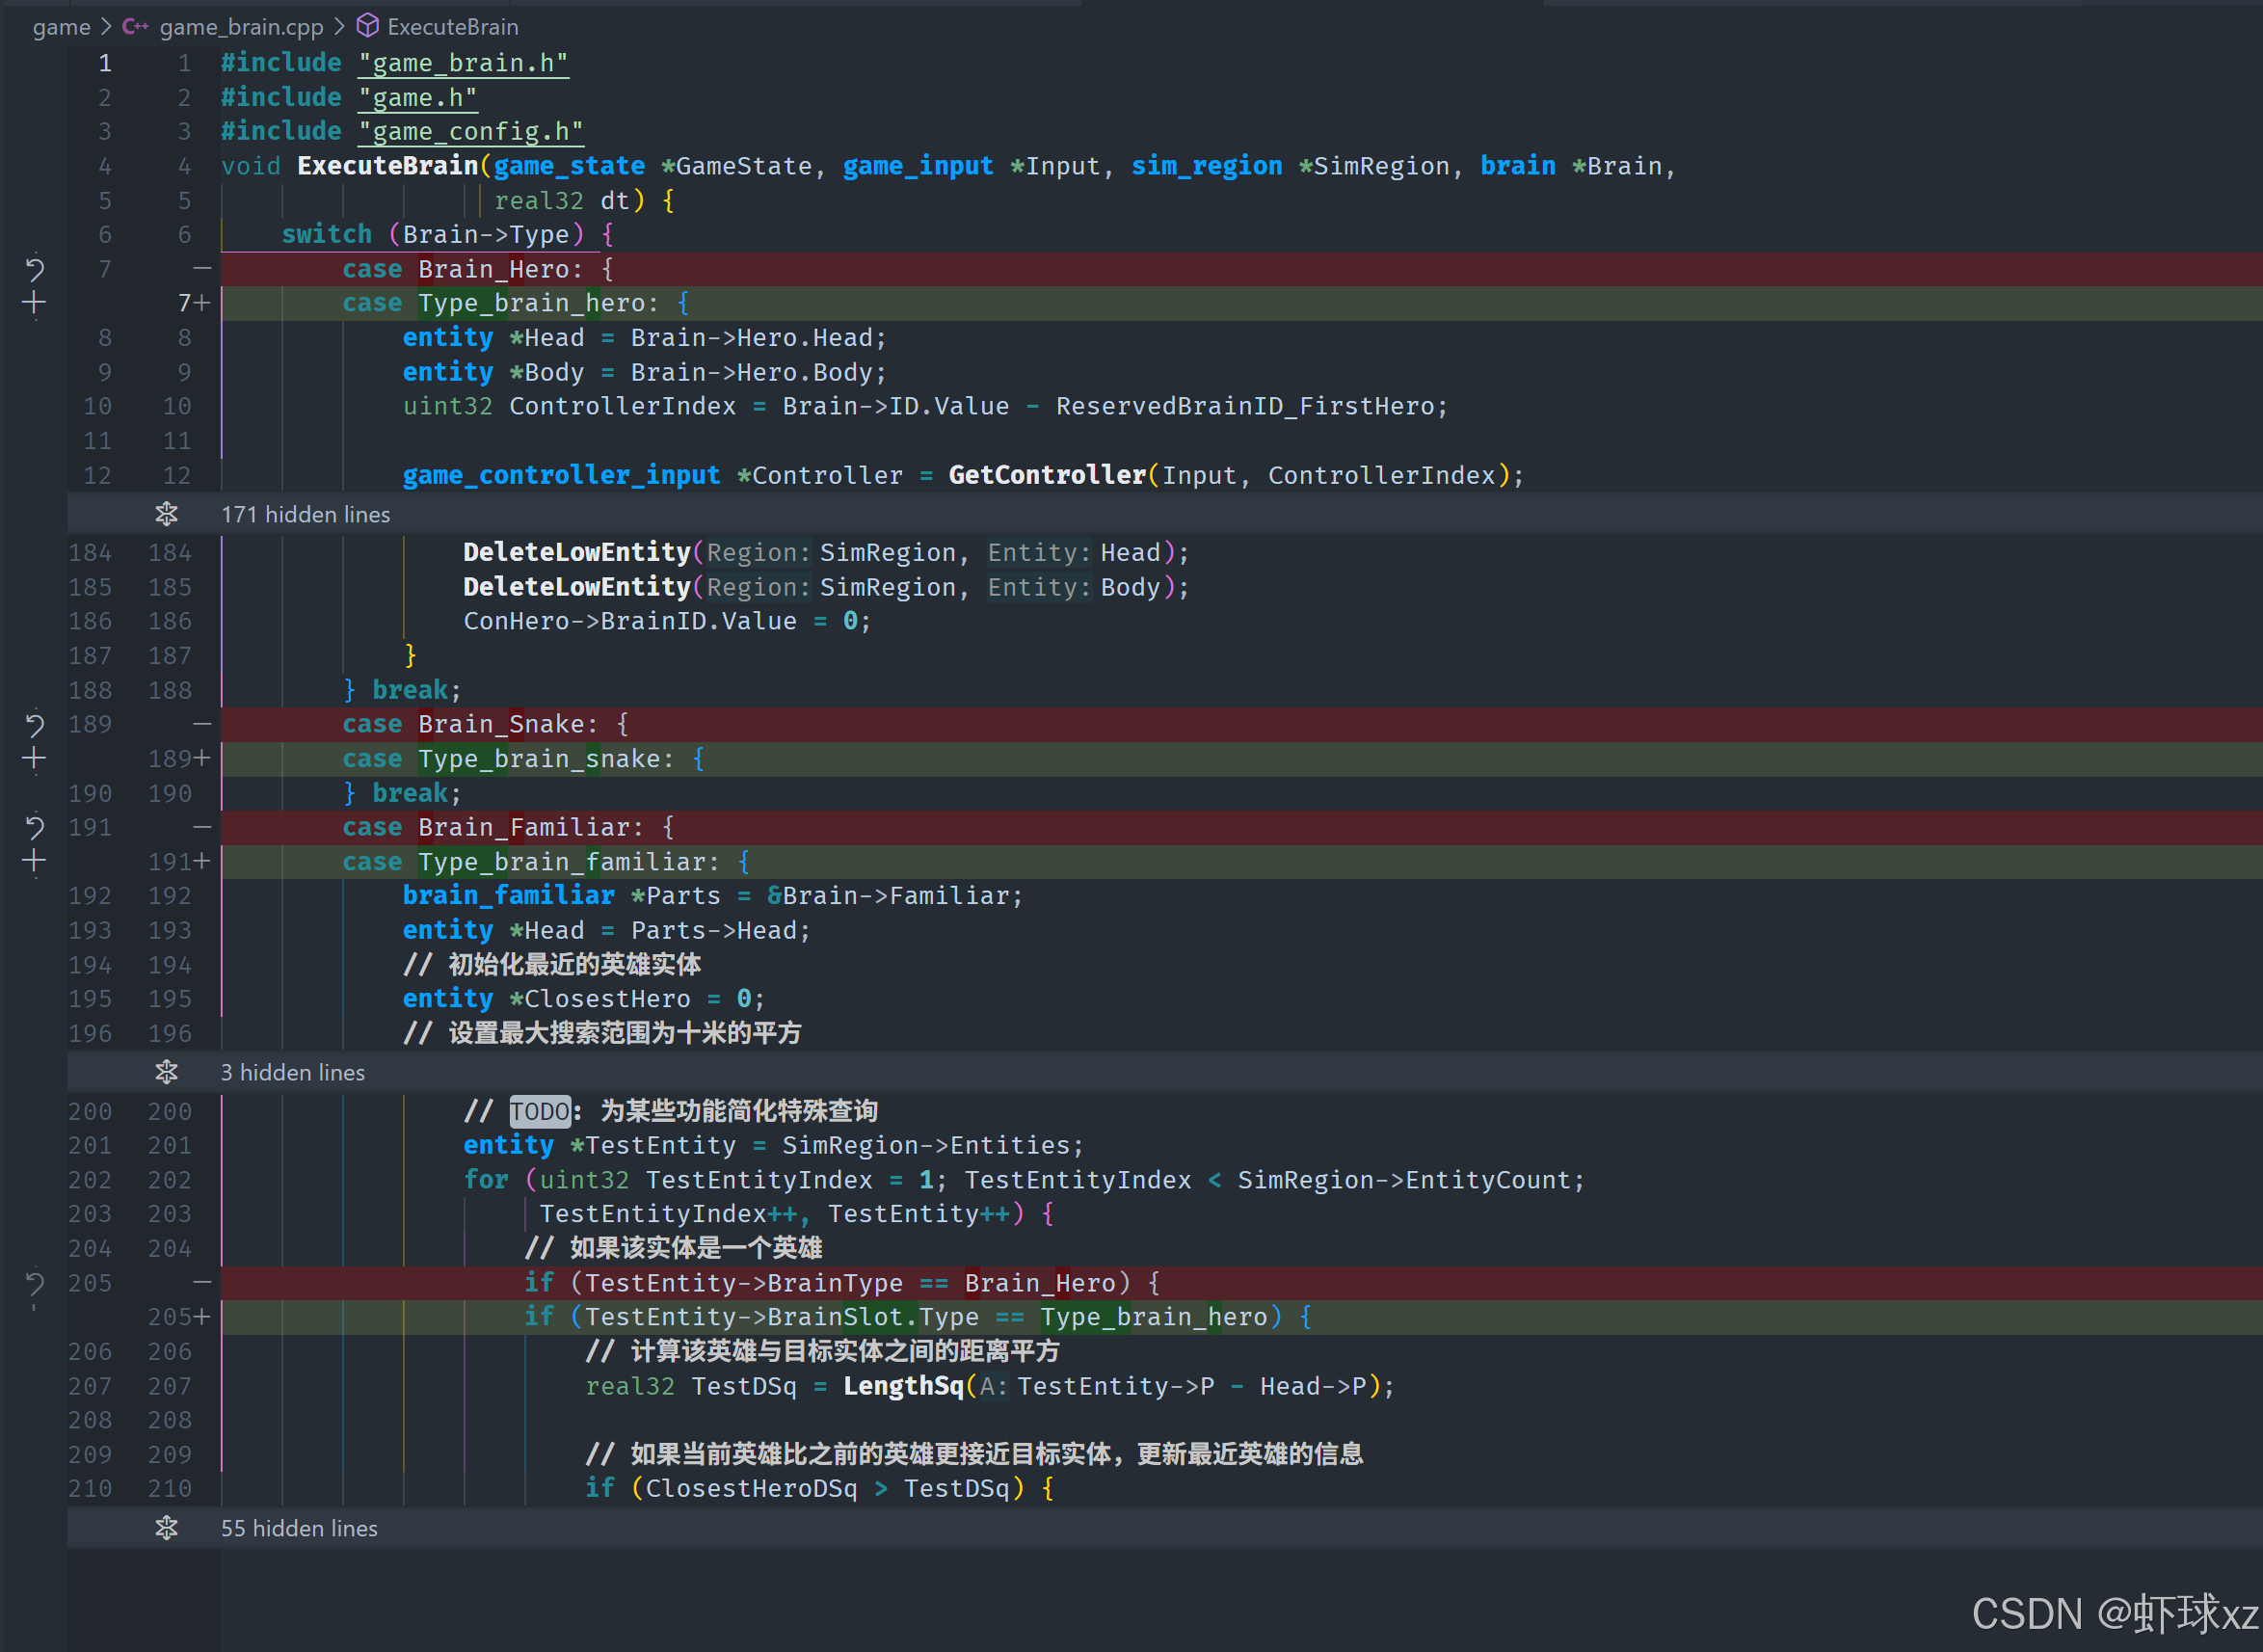2263x1652 pixels.
Task: Click the GetController function call
Action: pyautogui.click(x=1046, y=475)
